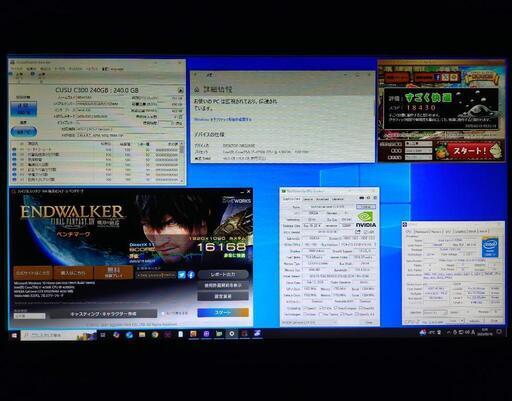Image resolution: width=512 pixels, height=401 pixels.
Task: Open the first menu (ファイル) in CrystalDiskInfo
Action: [x=16, y=69]
